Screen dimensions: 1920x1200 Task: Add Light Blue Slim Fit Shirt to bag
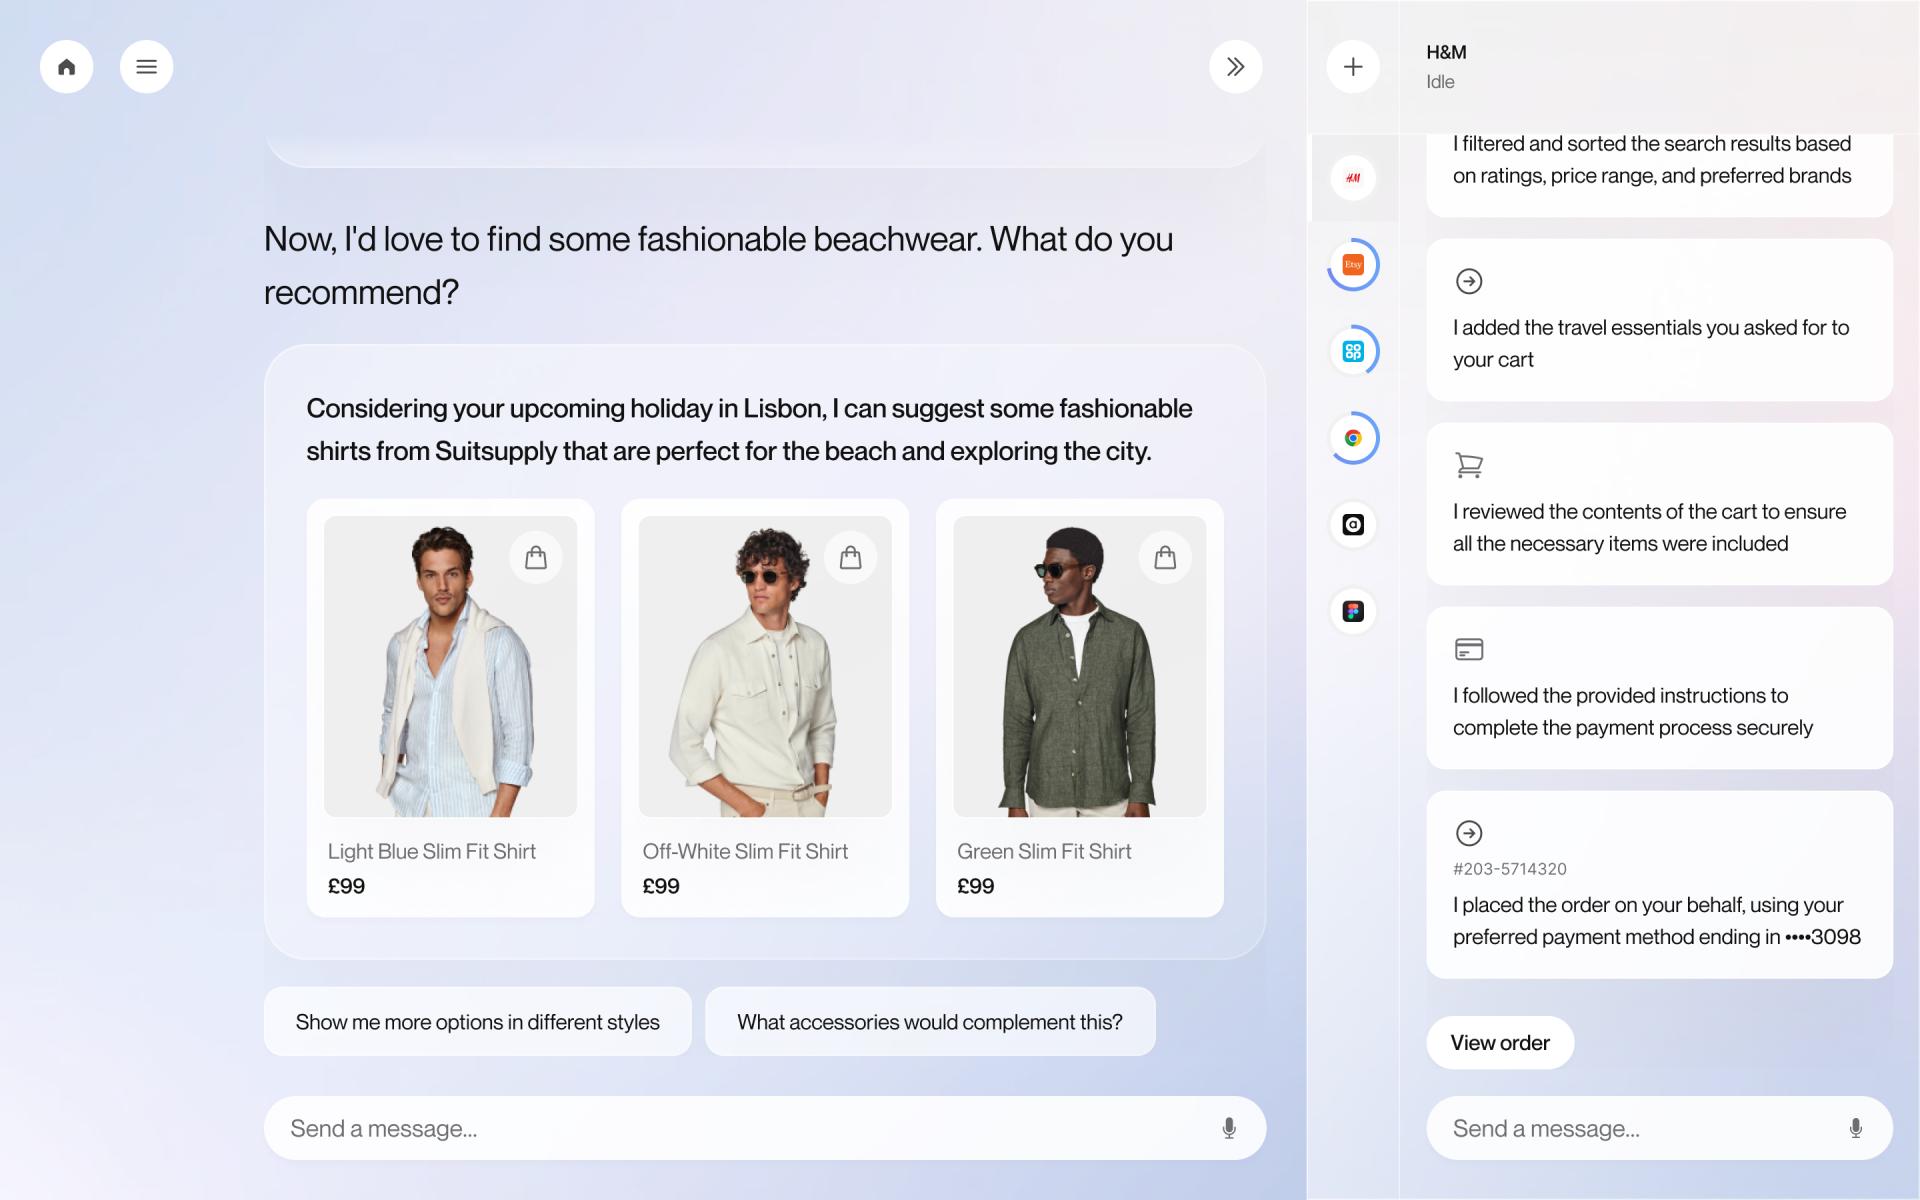point(536,557)
